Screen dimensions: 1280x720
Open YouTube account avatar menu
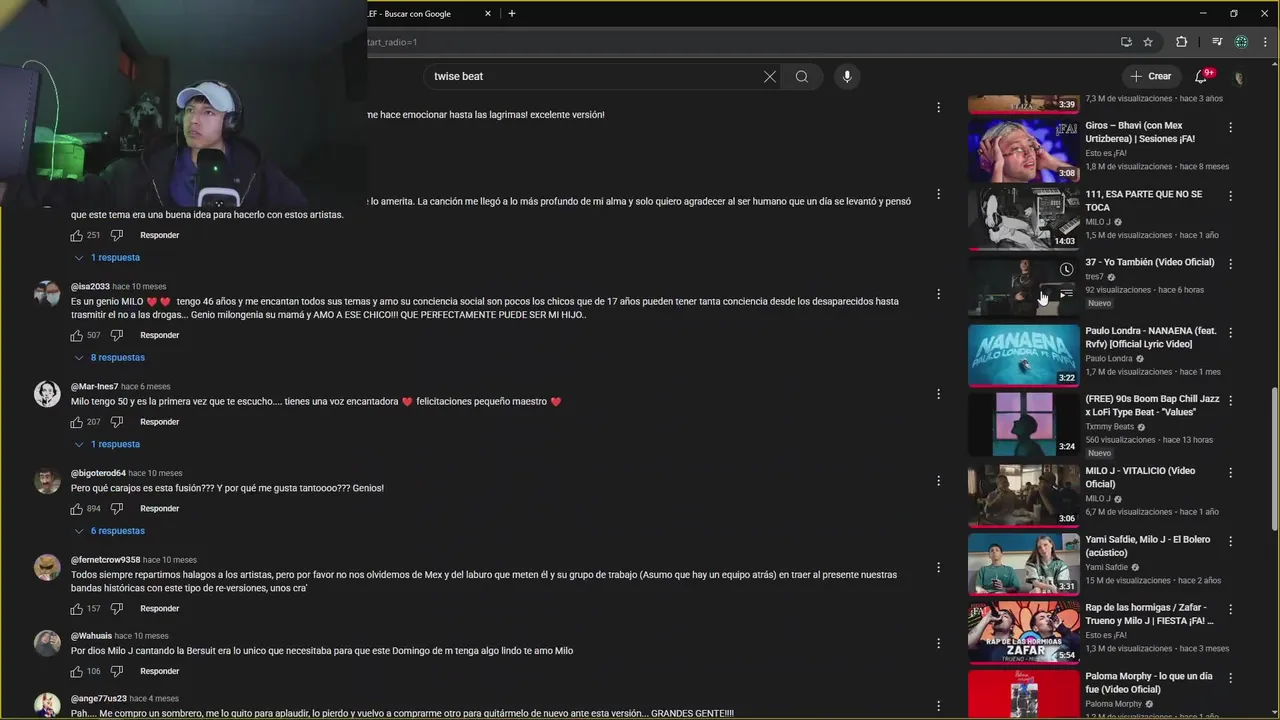1239,77
